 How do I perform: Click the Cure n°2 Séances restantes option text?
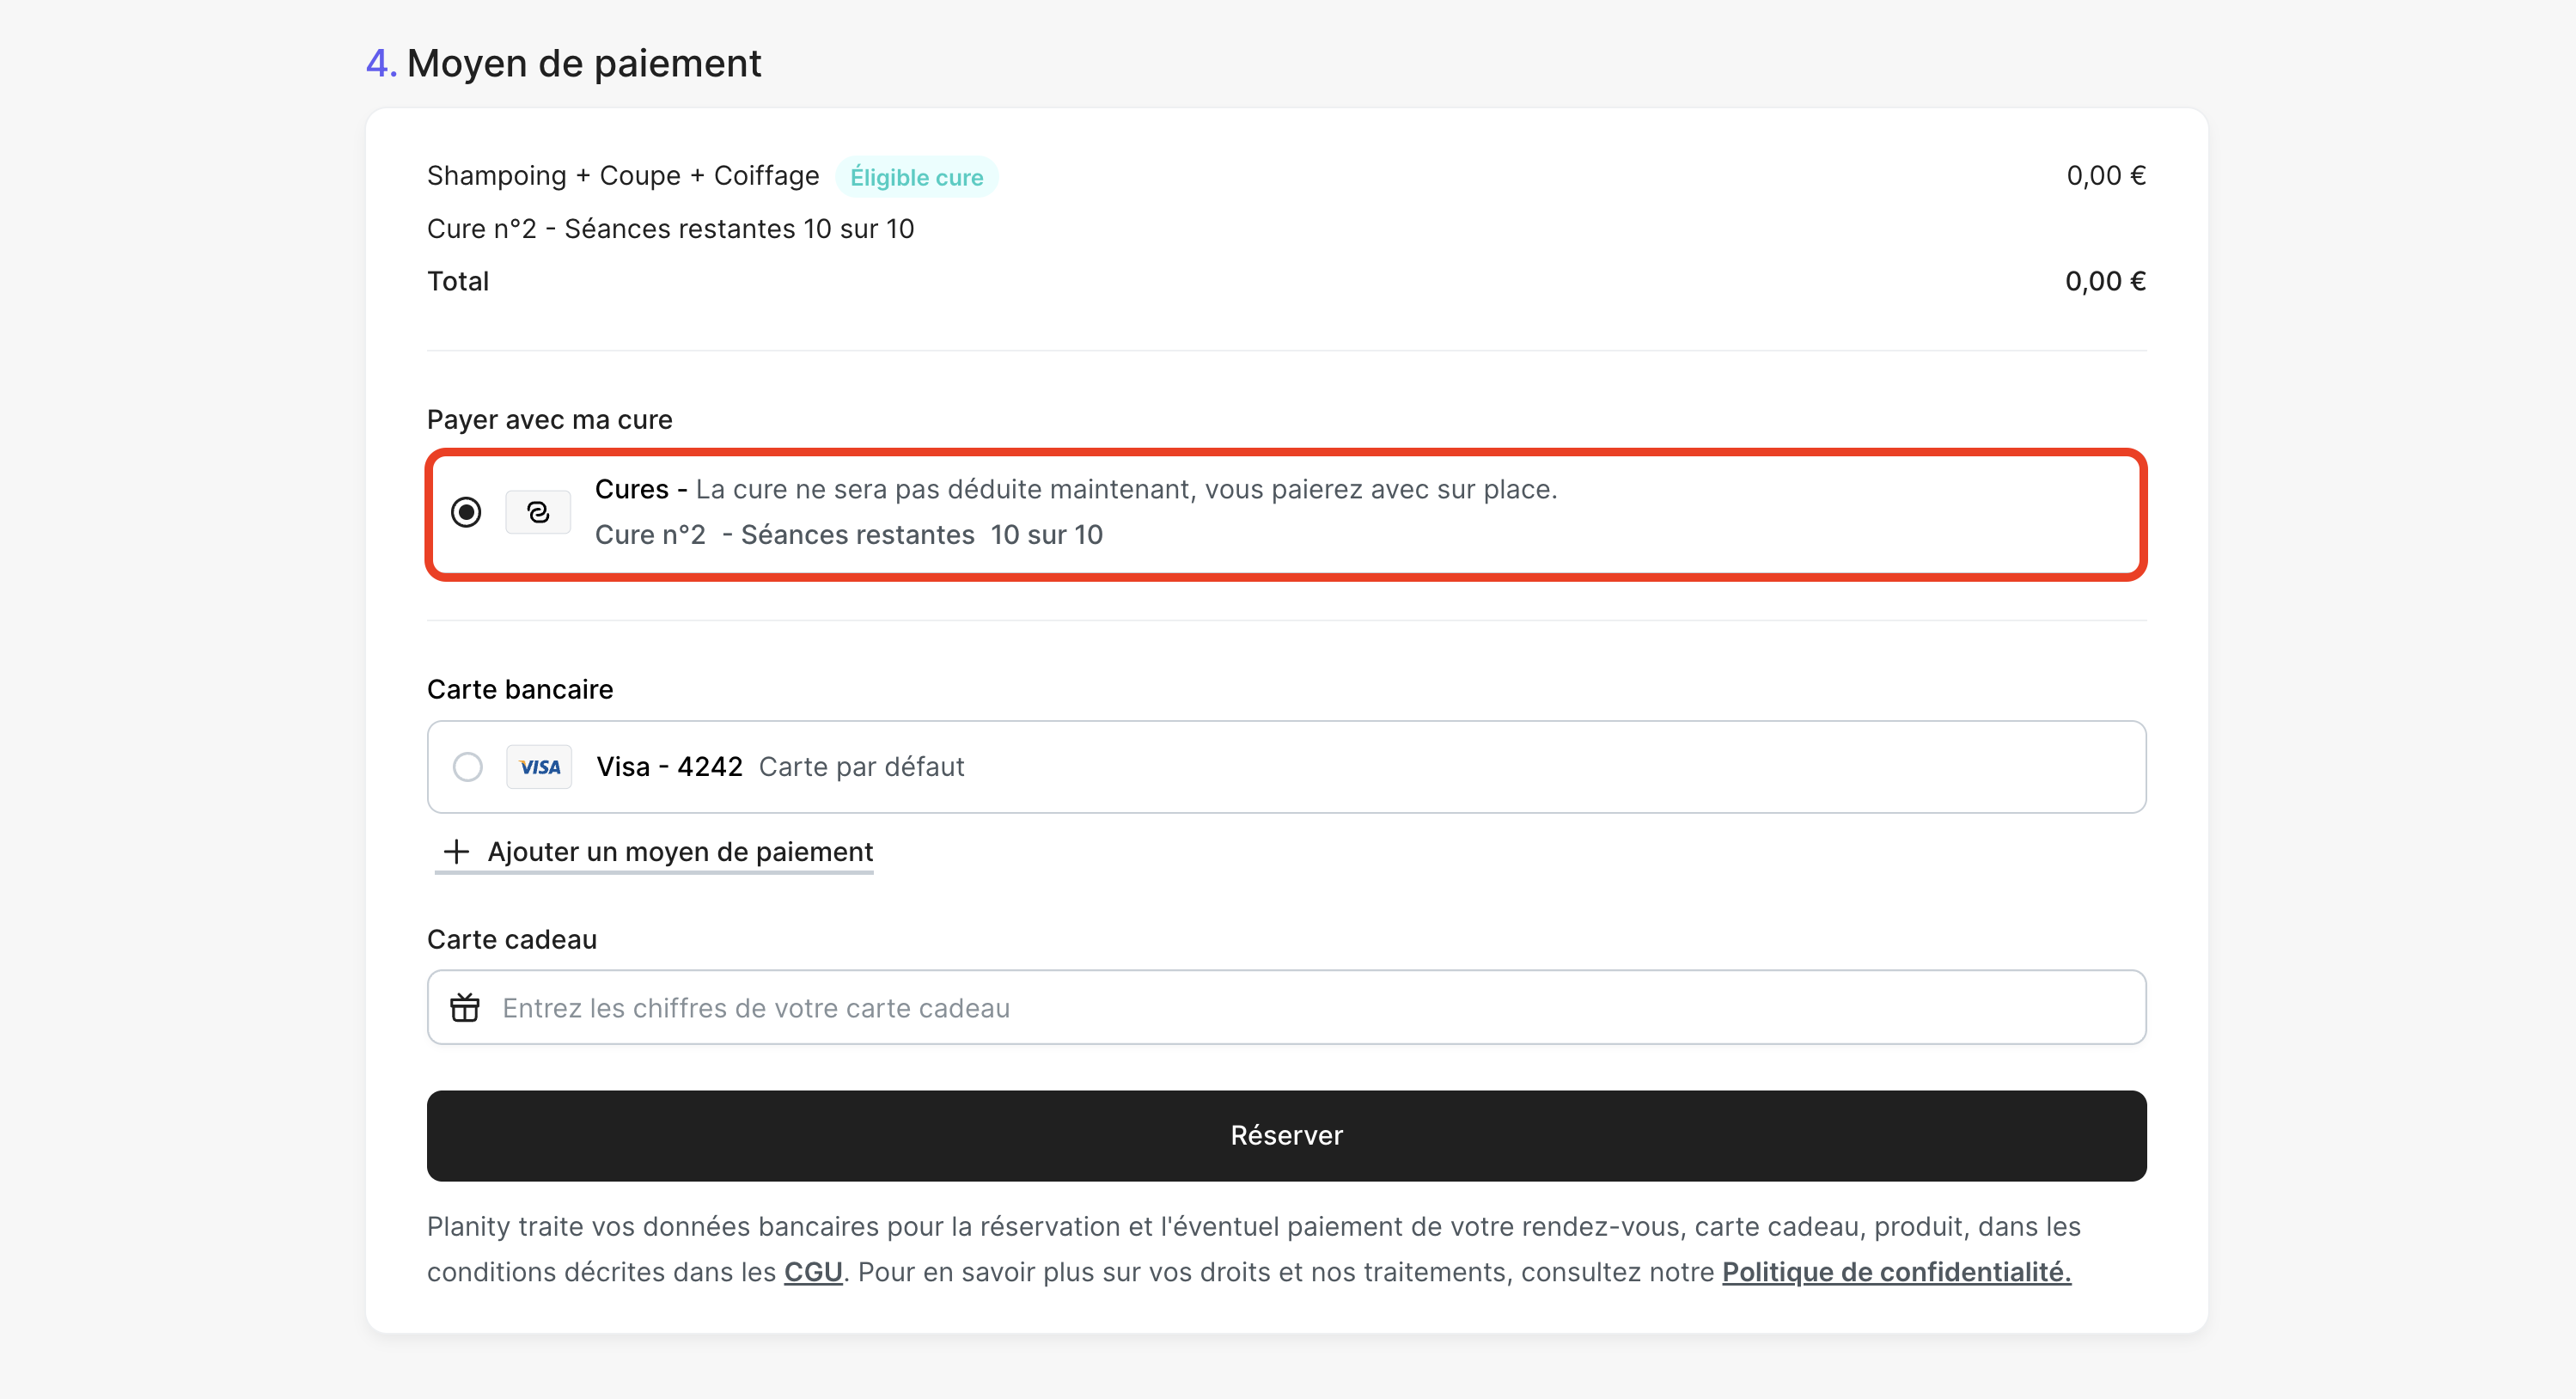tap(848, 535)
